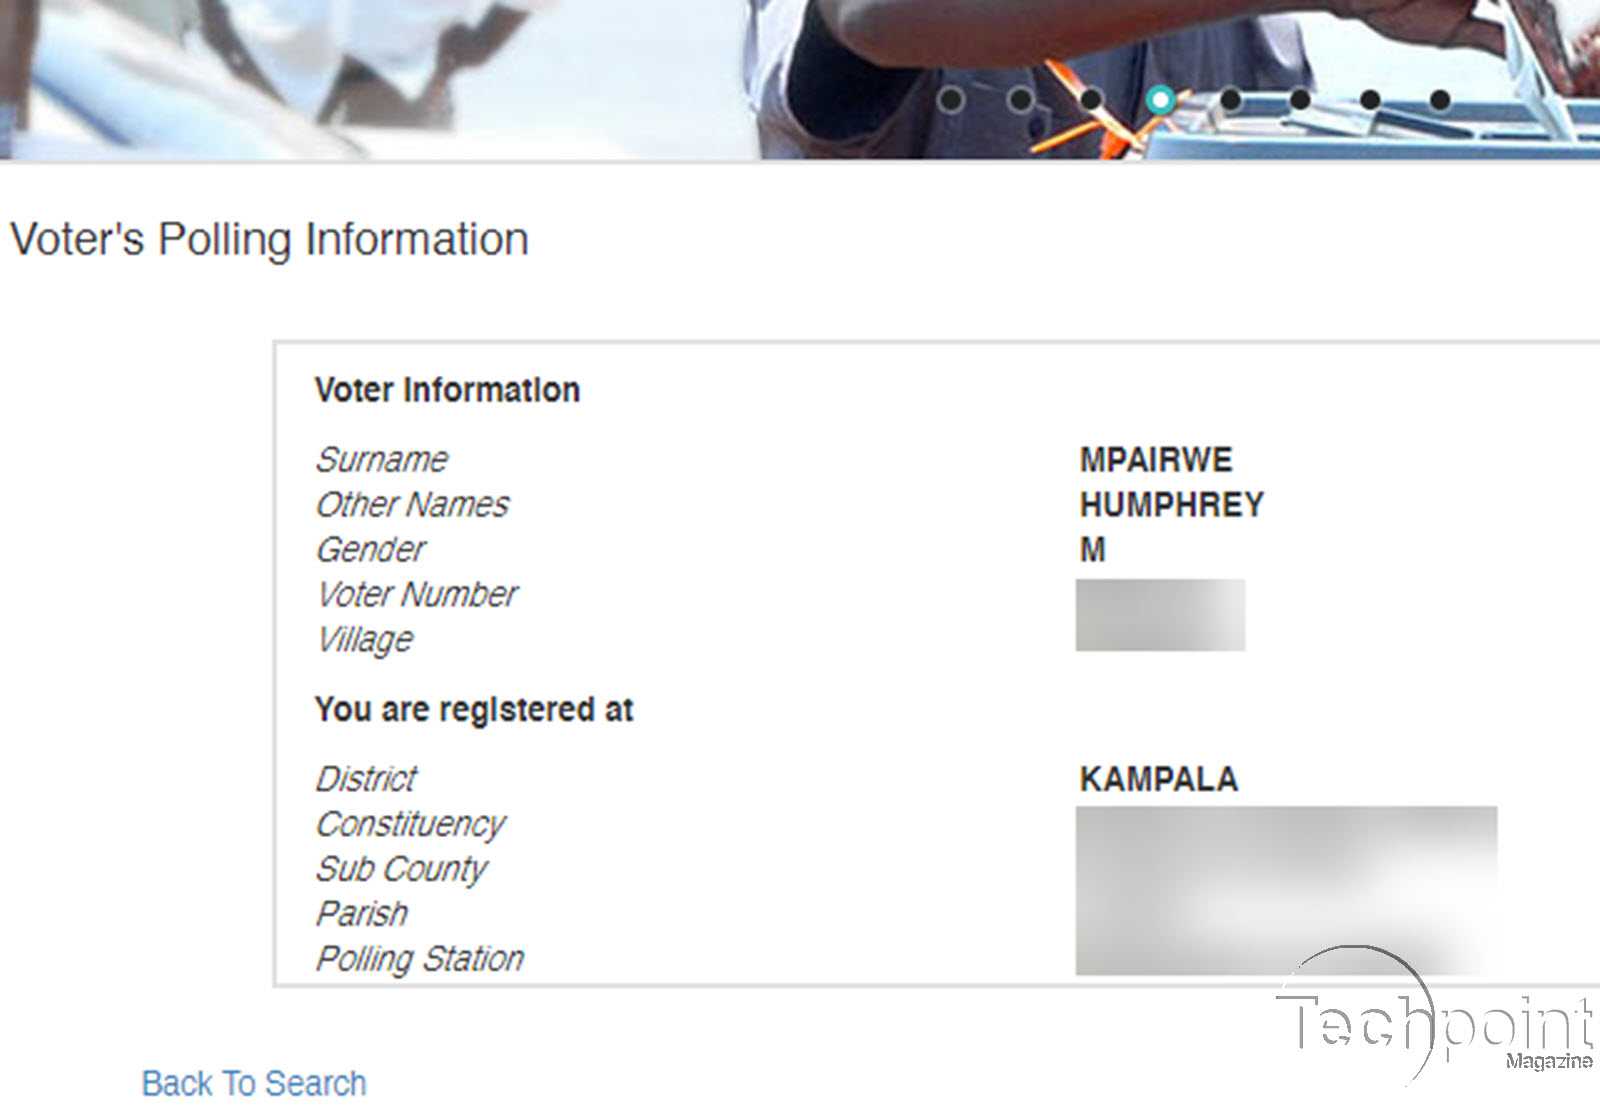Click the carousel dot right after the active one
1600x1108 pixels.
pyautogui.click(x=1230, y=100)
